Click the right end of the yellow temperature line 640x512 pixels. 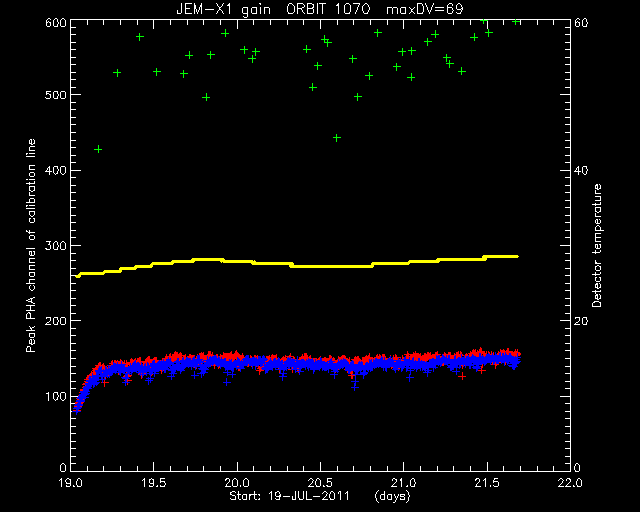coord(516,256)
